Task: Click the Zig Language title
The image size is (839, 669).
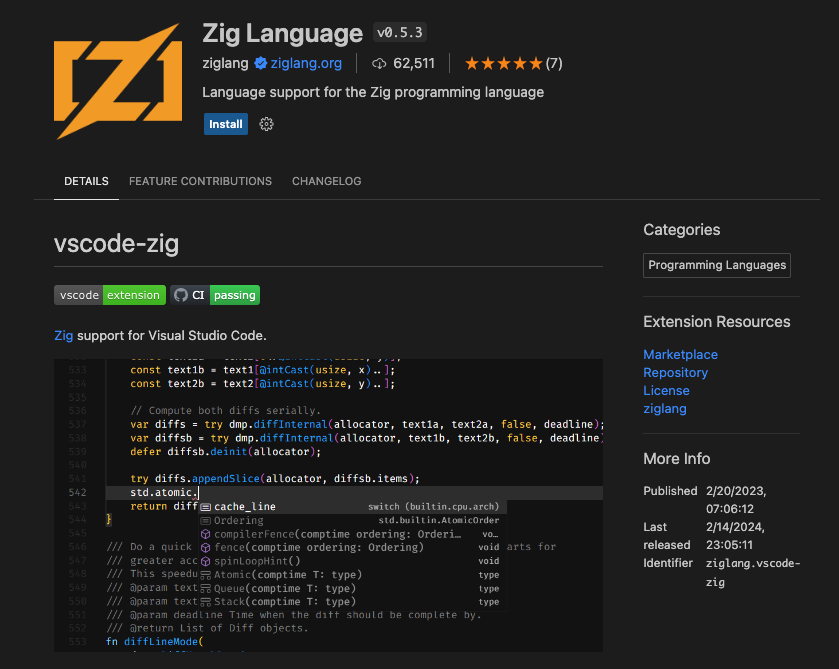Action: click(x=283, y=34)
